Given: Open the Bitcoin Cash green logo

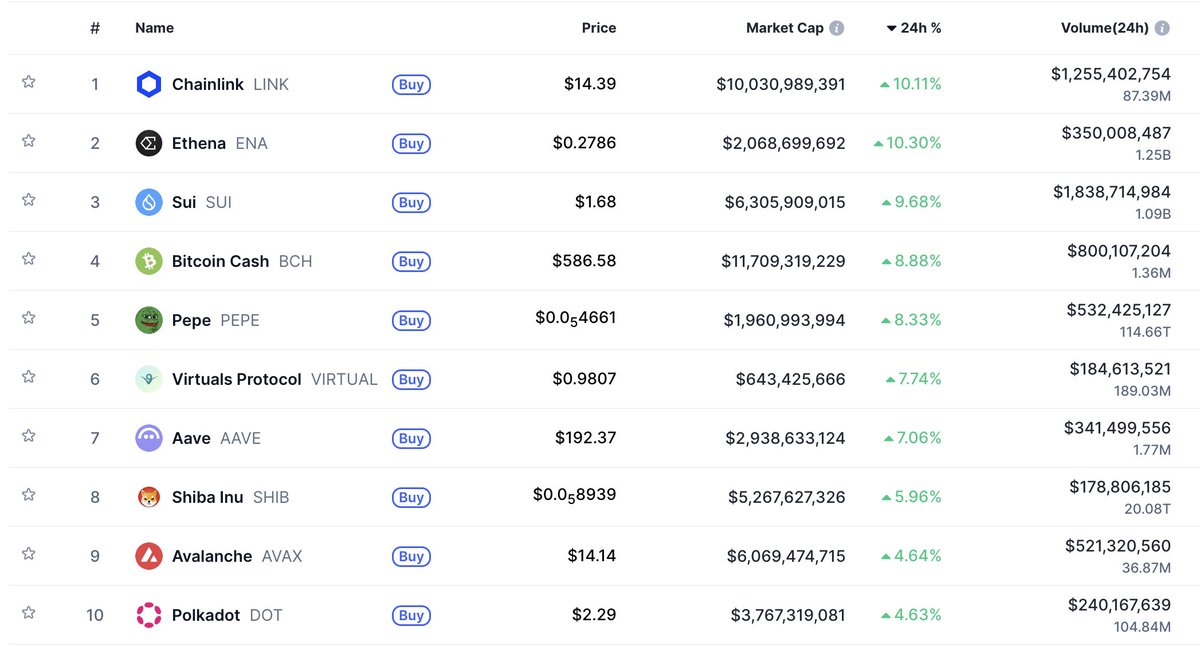Looking at the screenshot, I should pos(148,262).
